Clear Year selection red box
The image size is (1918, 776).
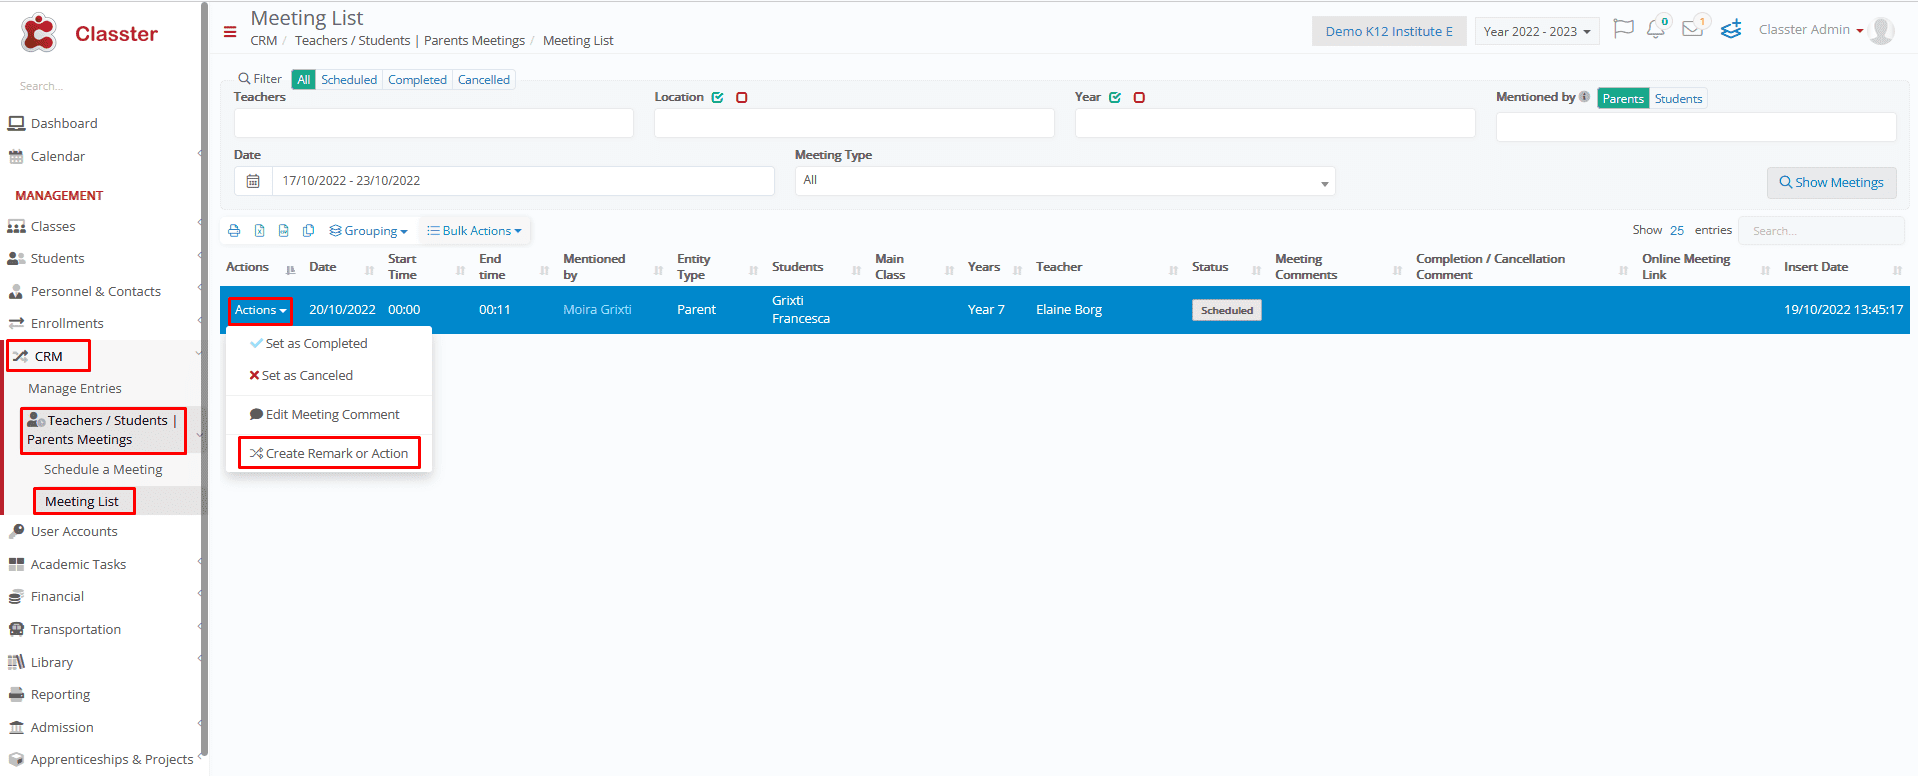pyautogui.click(x=1139, y=98)
